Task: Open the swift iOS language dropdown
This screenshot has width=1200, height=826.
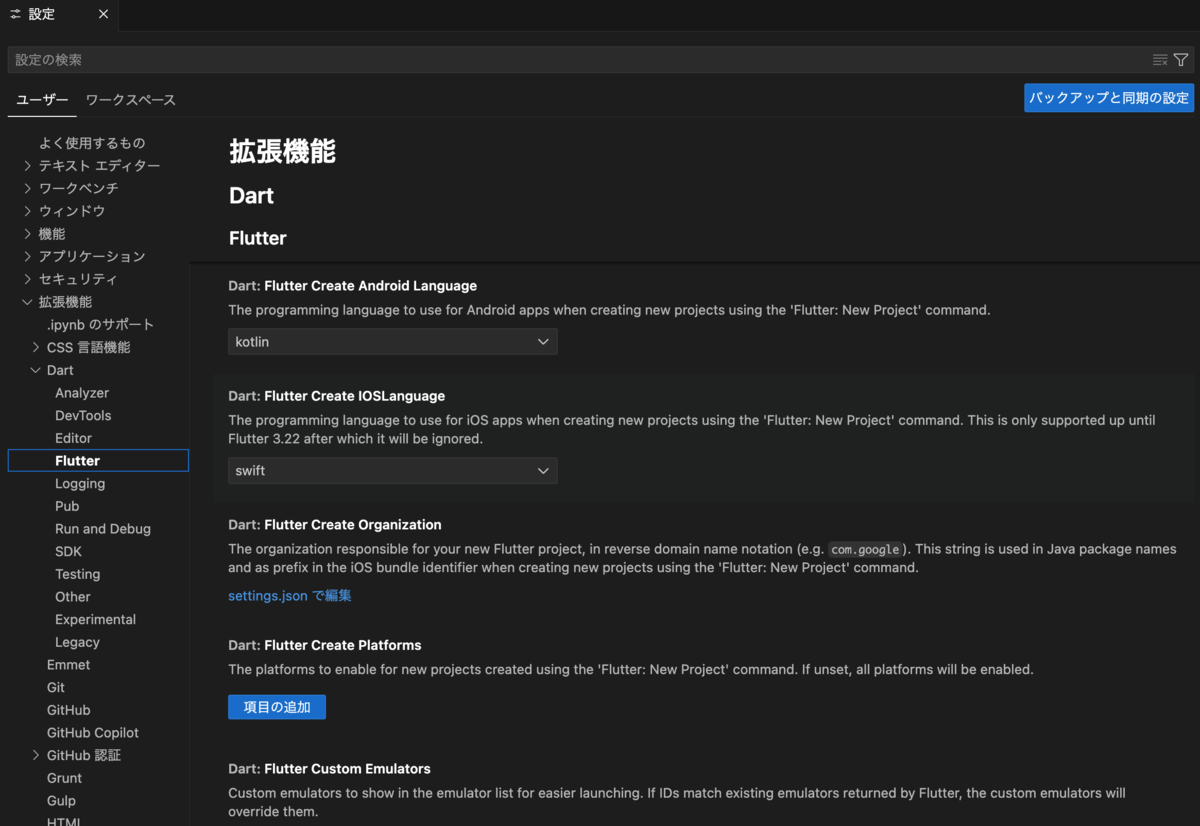Action: [393, 470]
